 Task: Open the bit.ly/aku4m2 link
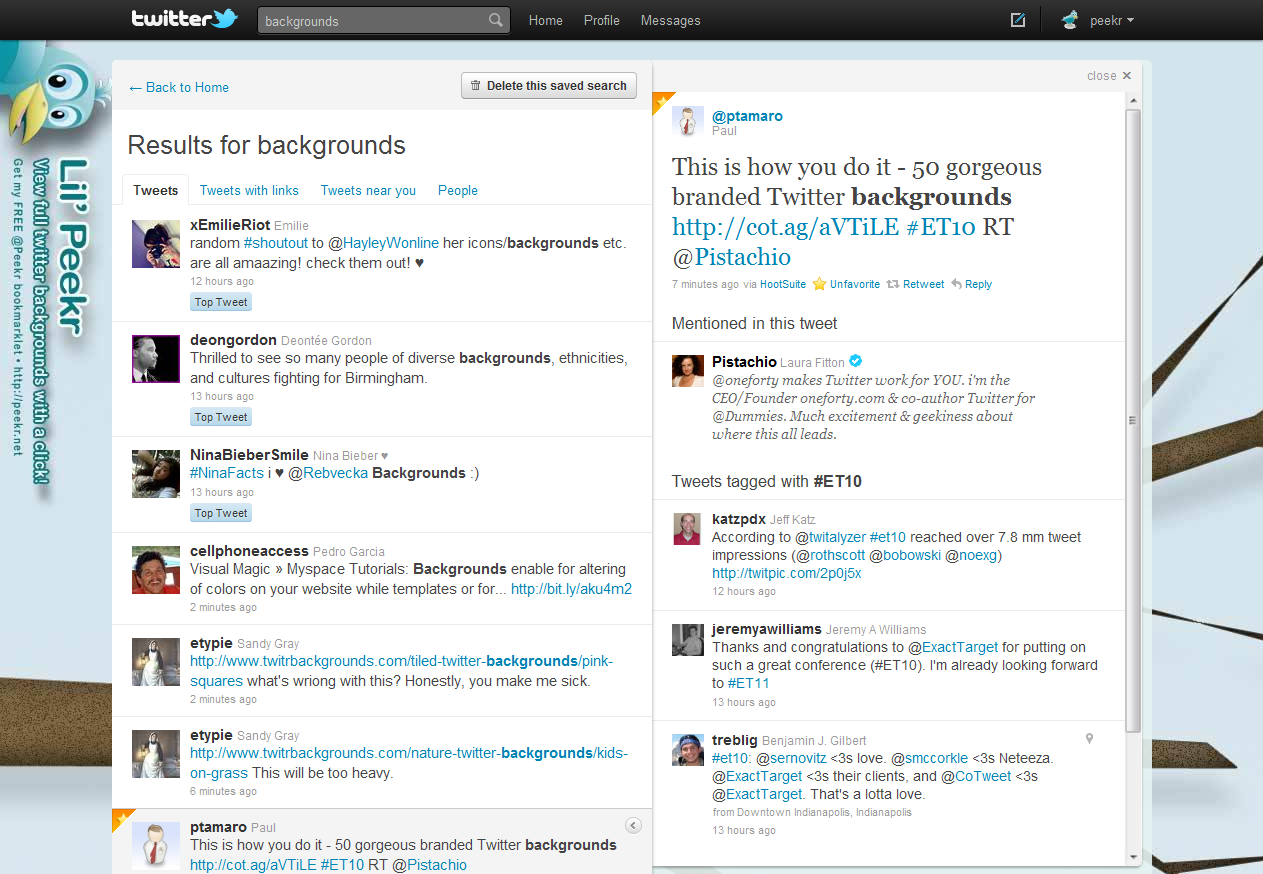[571, 589]
